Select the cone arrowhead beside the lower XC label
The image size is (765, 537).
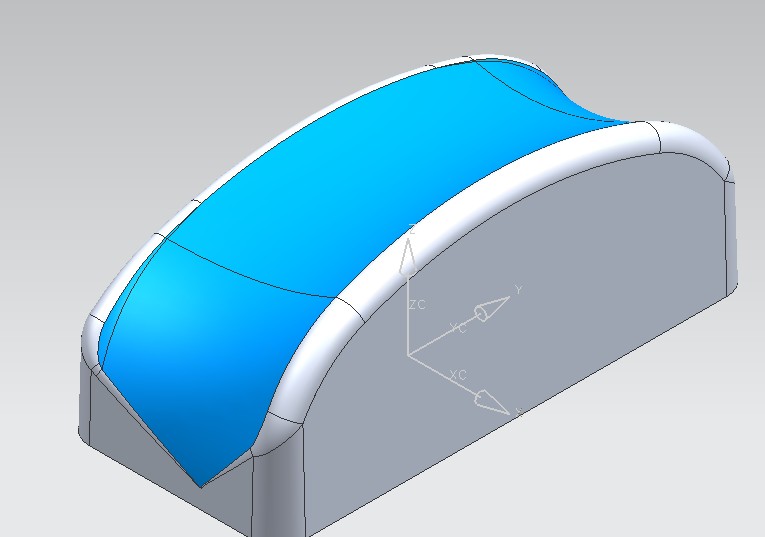coord(492,402)
